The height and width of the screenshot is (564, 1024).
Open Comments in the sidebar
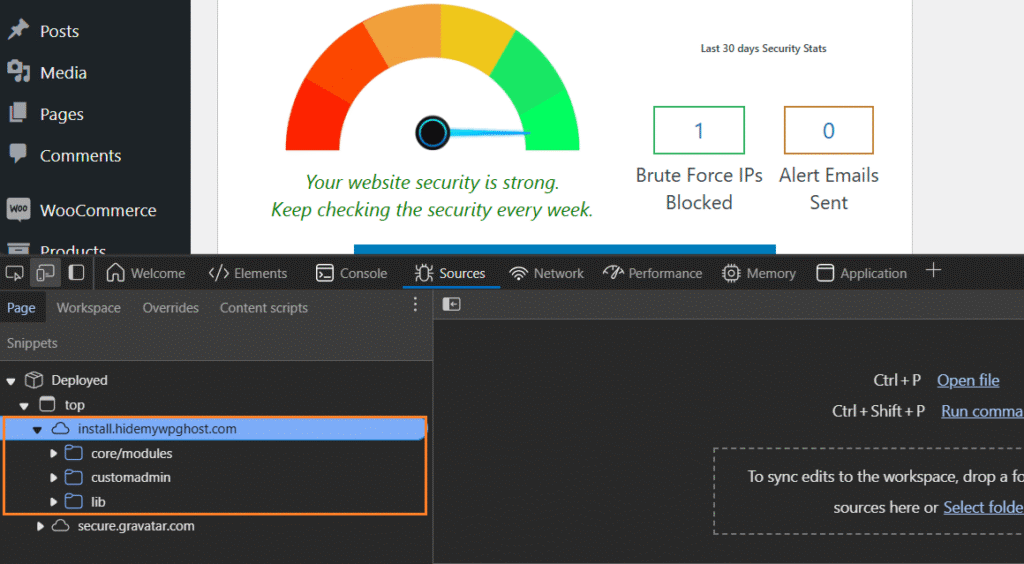80,155
